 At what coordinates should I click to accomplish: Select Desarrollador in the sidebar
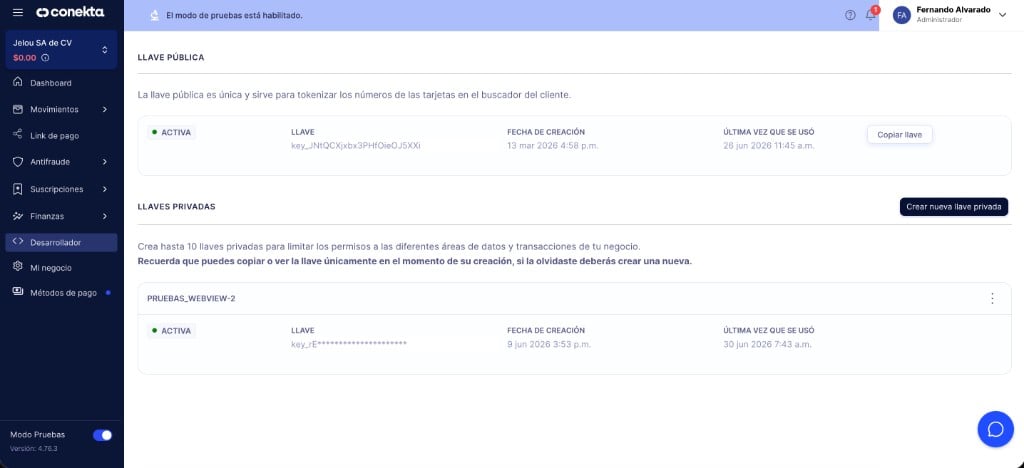(x=61, y=242)
